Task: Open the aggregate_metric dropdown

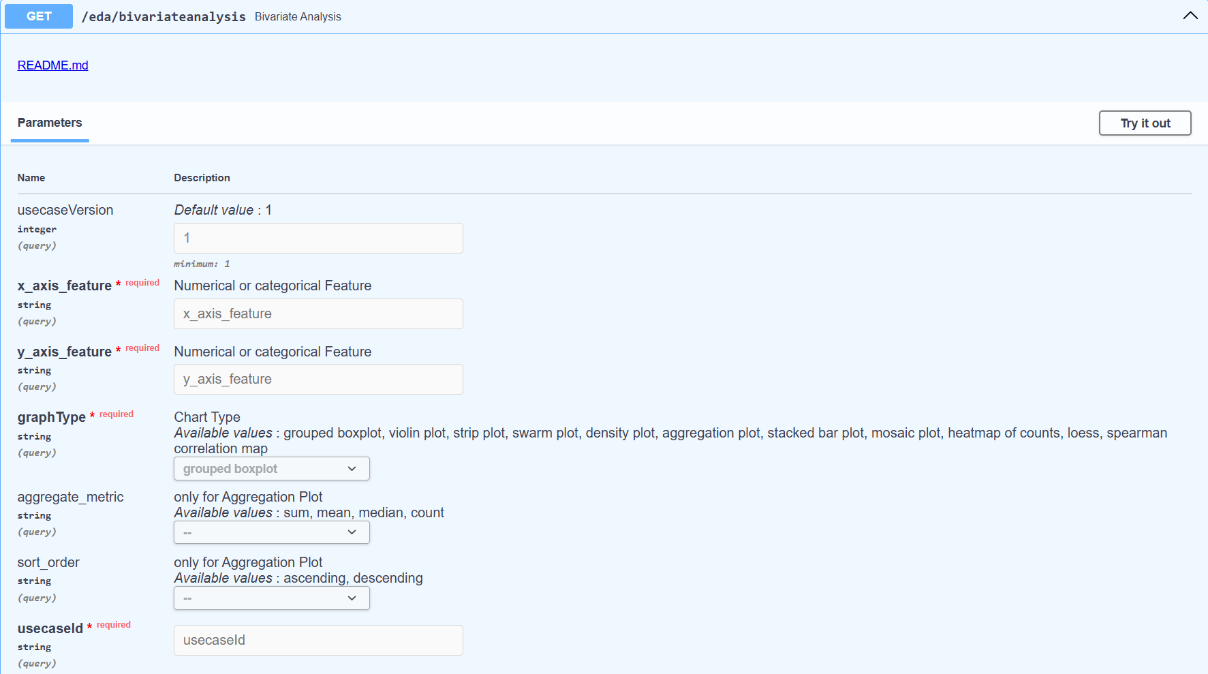Action: [271, 532]
